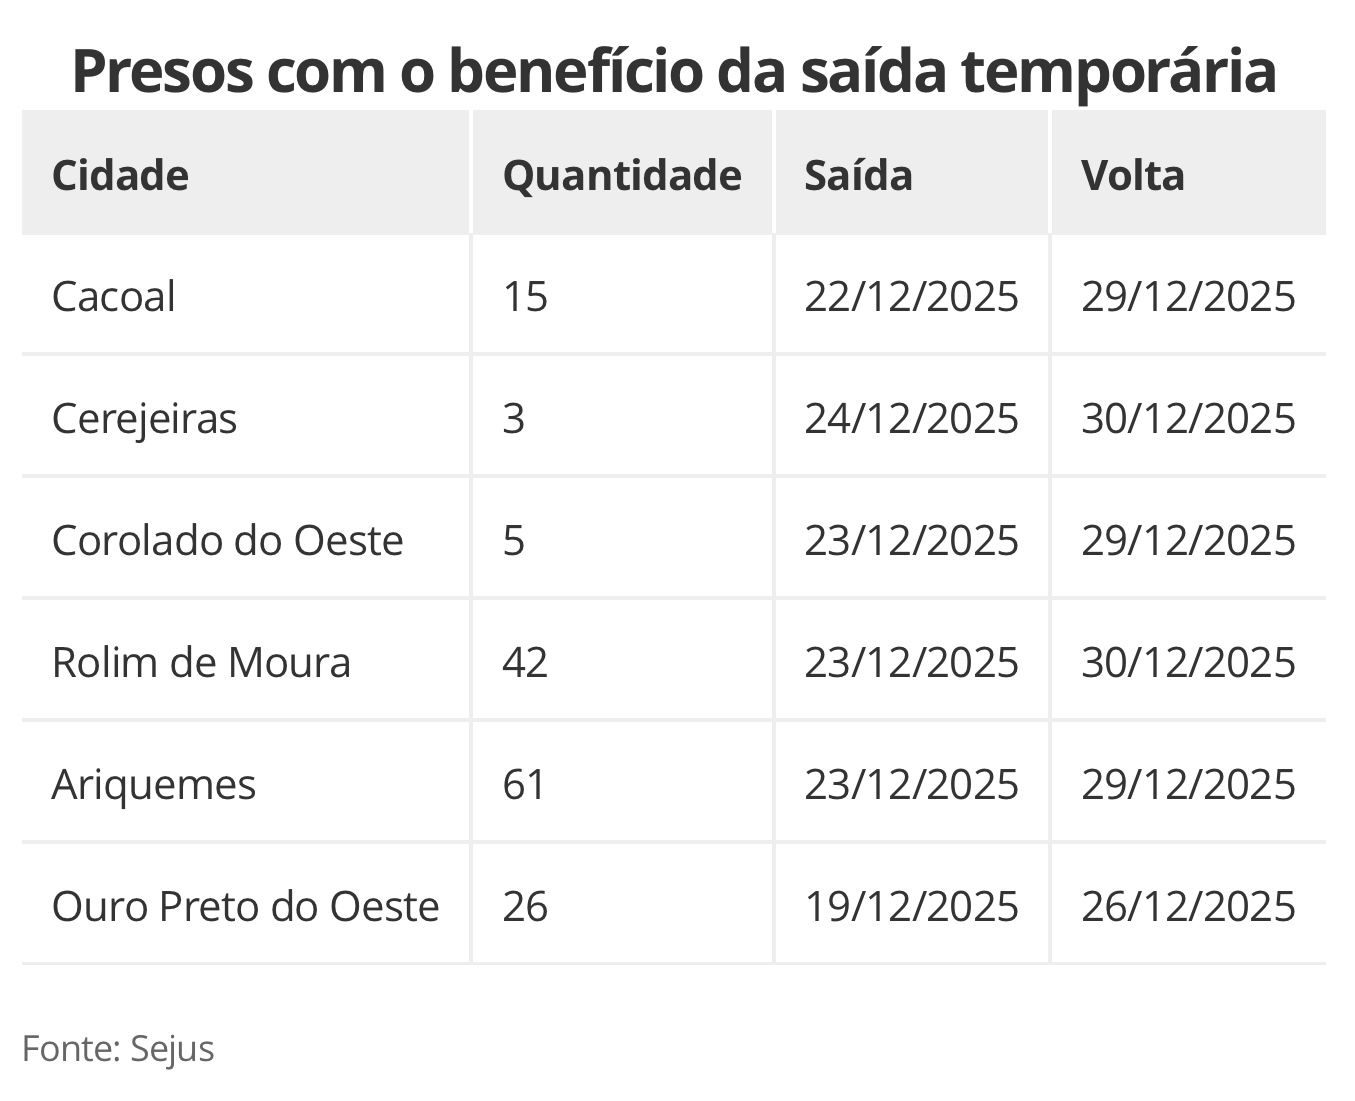The image size is (1355, 1101).
Task: Click Ouro Preto do Oeste's quantity 26
Action: coord(525,907)
